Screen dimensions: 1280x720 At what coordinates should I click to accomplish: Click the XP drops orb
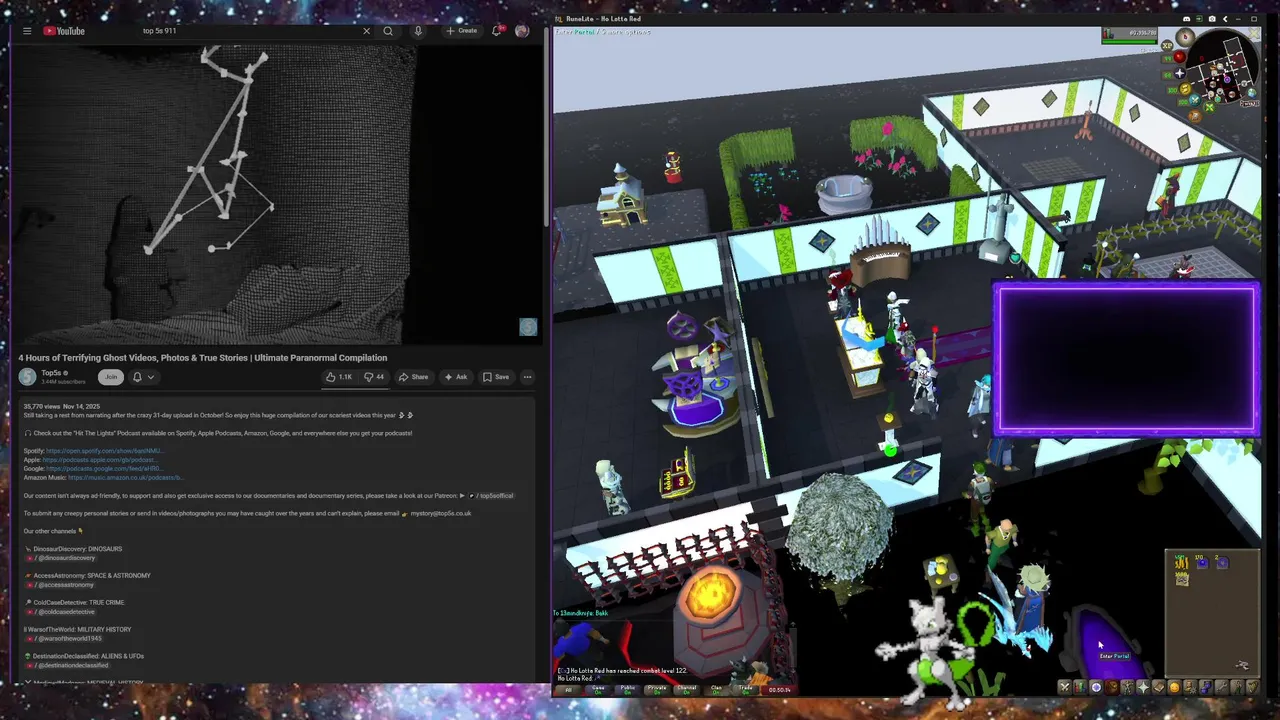tap(1167, 46)
